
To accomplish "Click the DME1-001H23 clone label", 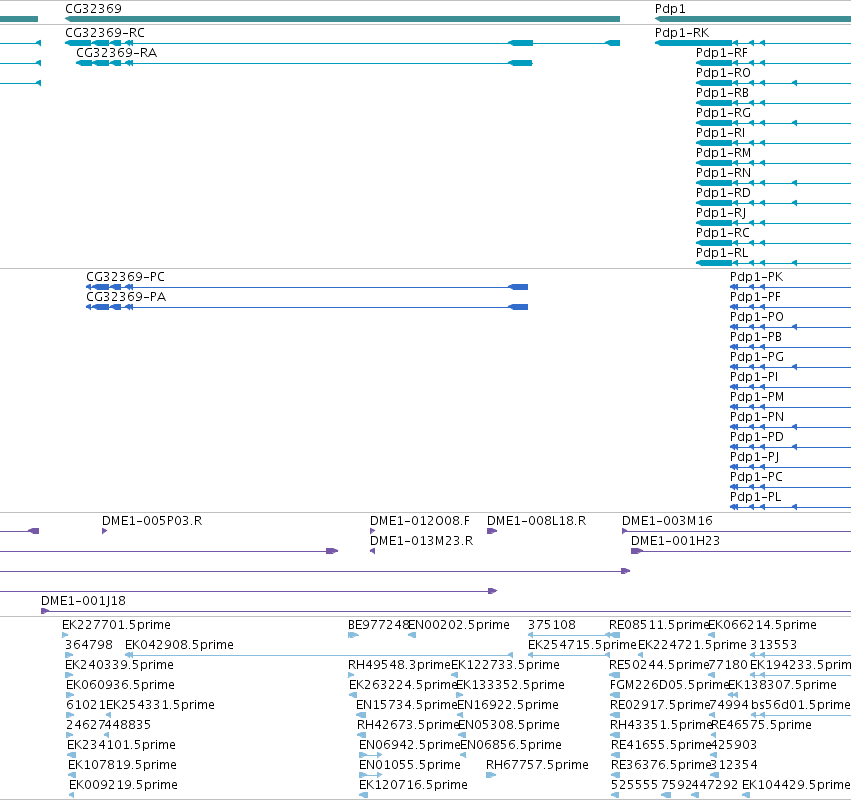I will pyautogui.click(x=675, y=541).
